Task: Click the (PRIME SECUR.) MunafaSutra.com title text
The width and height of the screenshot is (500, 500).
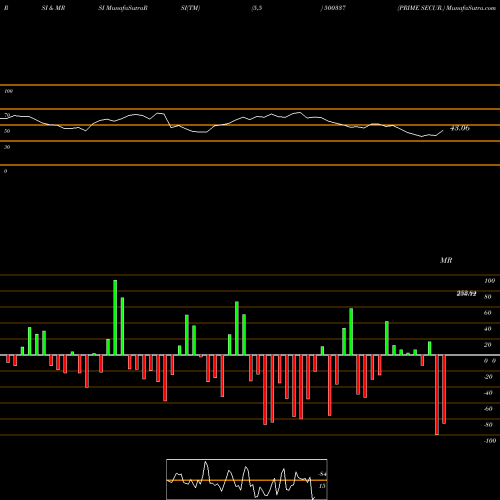Action: pos(447,8)
